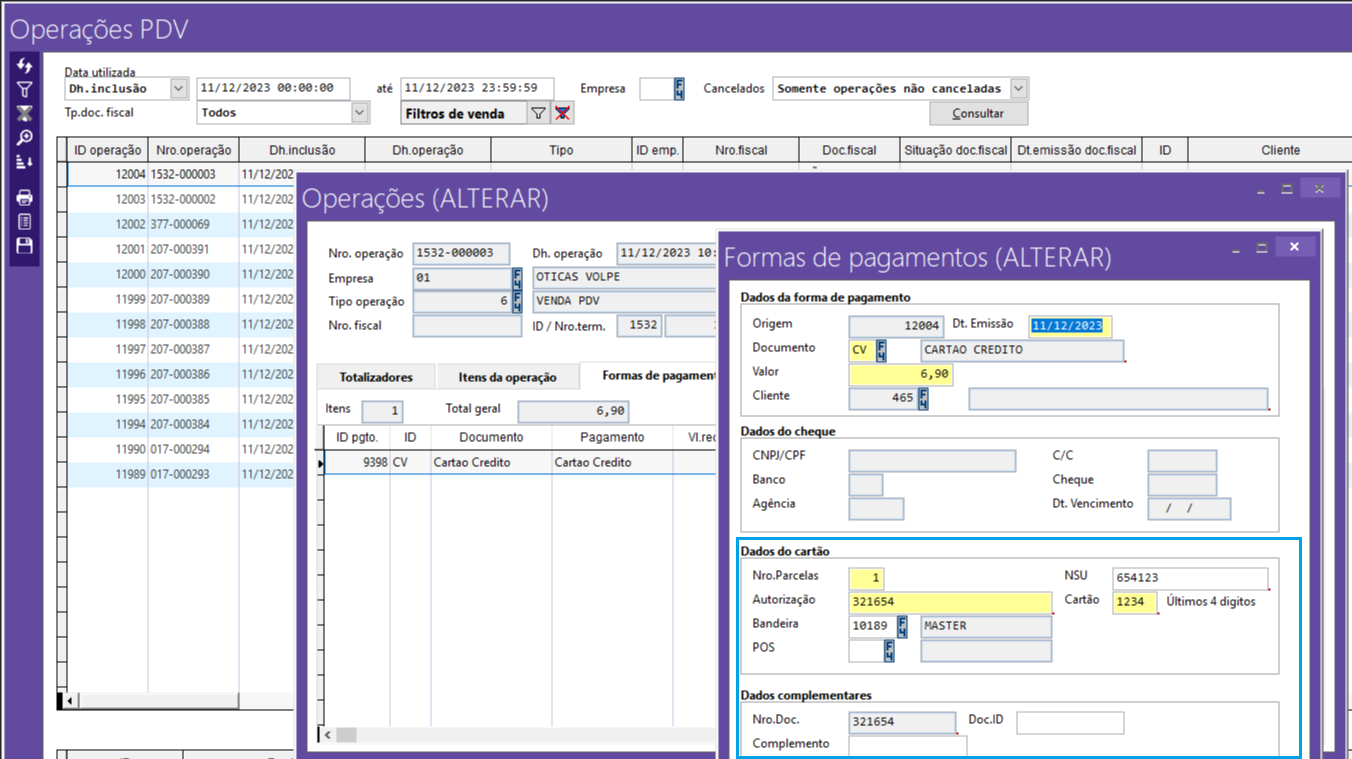
Task: Click the refresh arrows icon in left sidebar
Action: (x=25, y=66)
